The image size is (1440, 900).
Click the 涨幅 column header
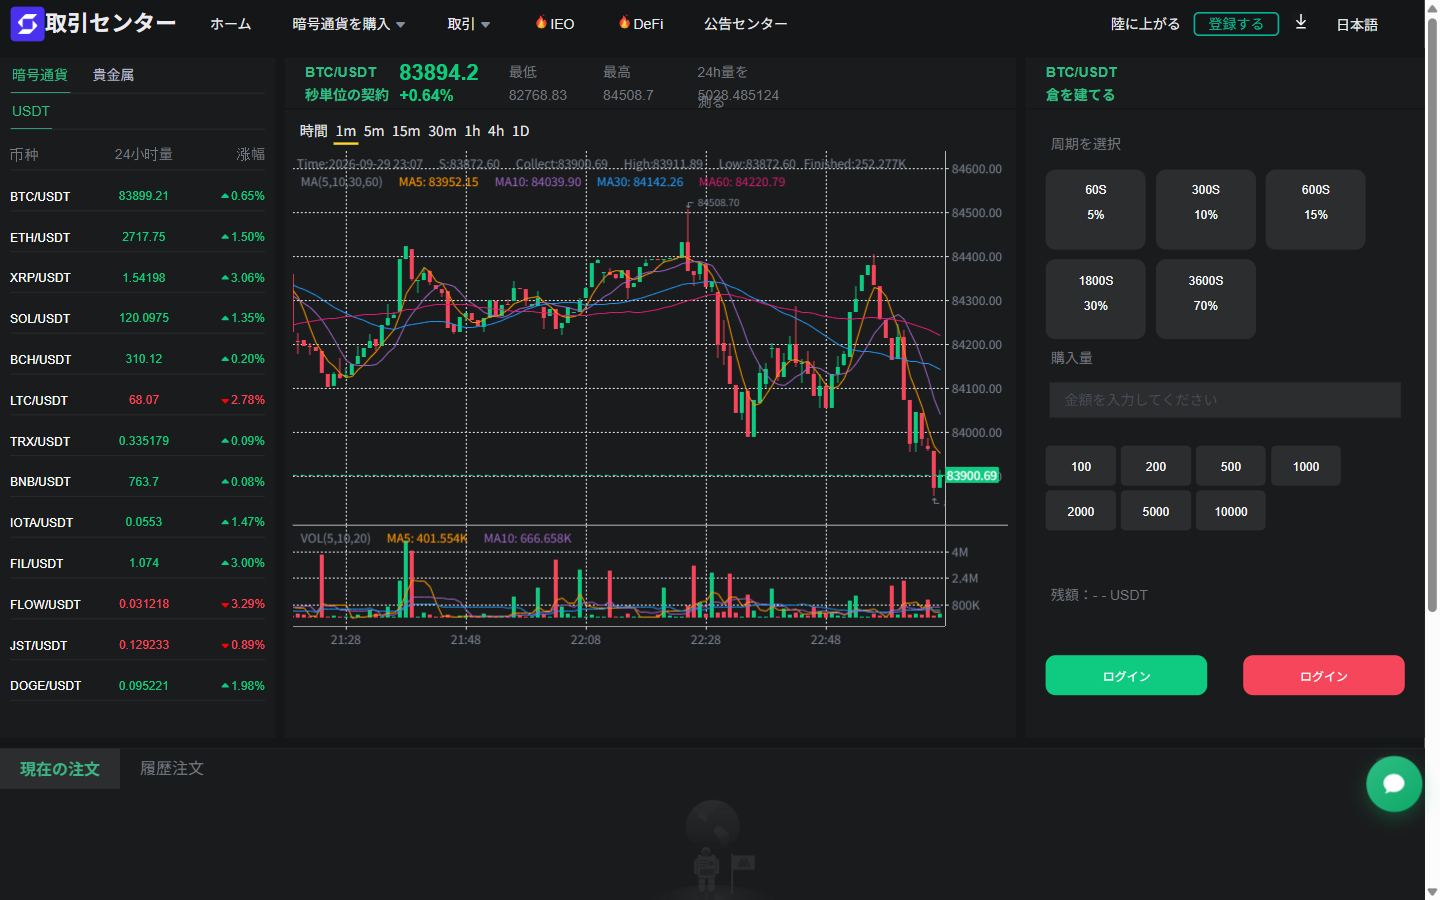tap(250, 154)
